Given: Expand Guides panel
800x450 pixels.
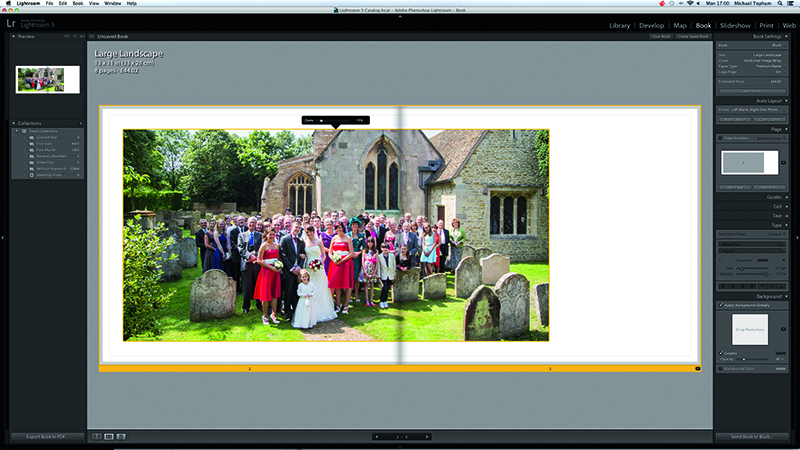Looking at the screenshot, I should point(786,197).
